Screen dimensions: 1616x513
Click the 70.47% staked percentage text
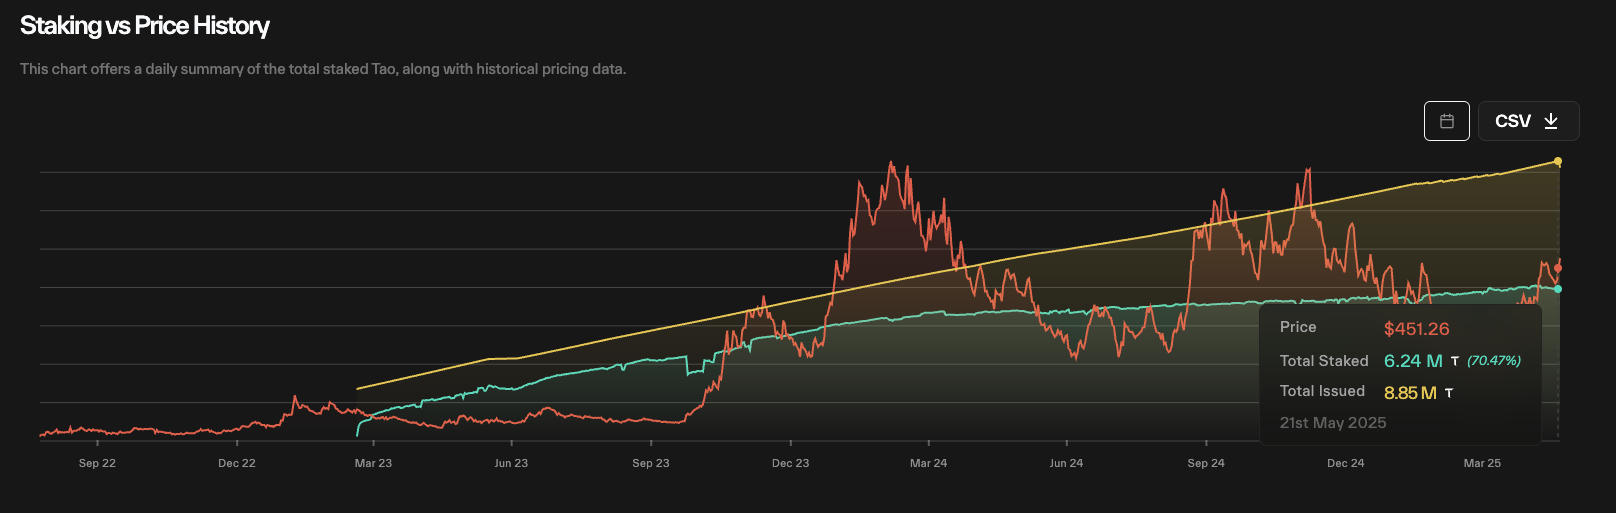[1494, 361]
